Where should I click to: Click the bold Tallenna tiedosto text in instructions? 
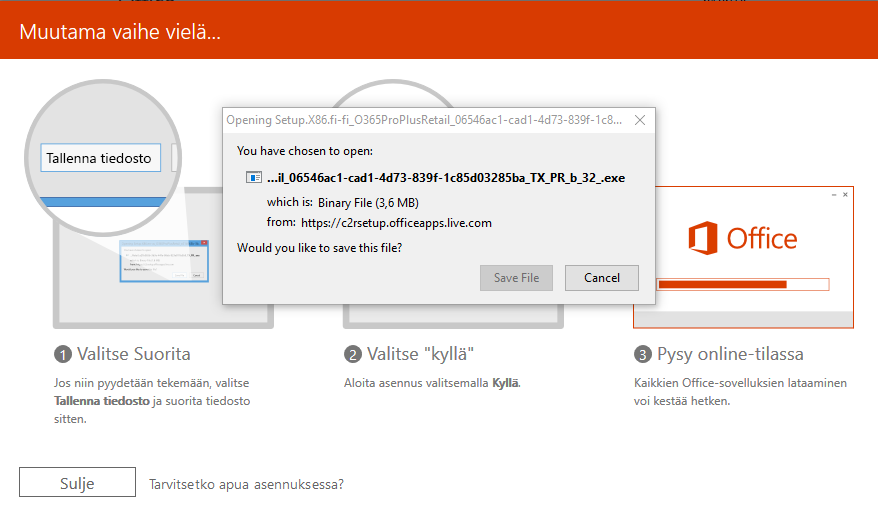click(x=102, y=401)
